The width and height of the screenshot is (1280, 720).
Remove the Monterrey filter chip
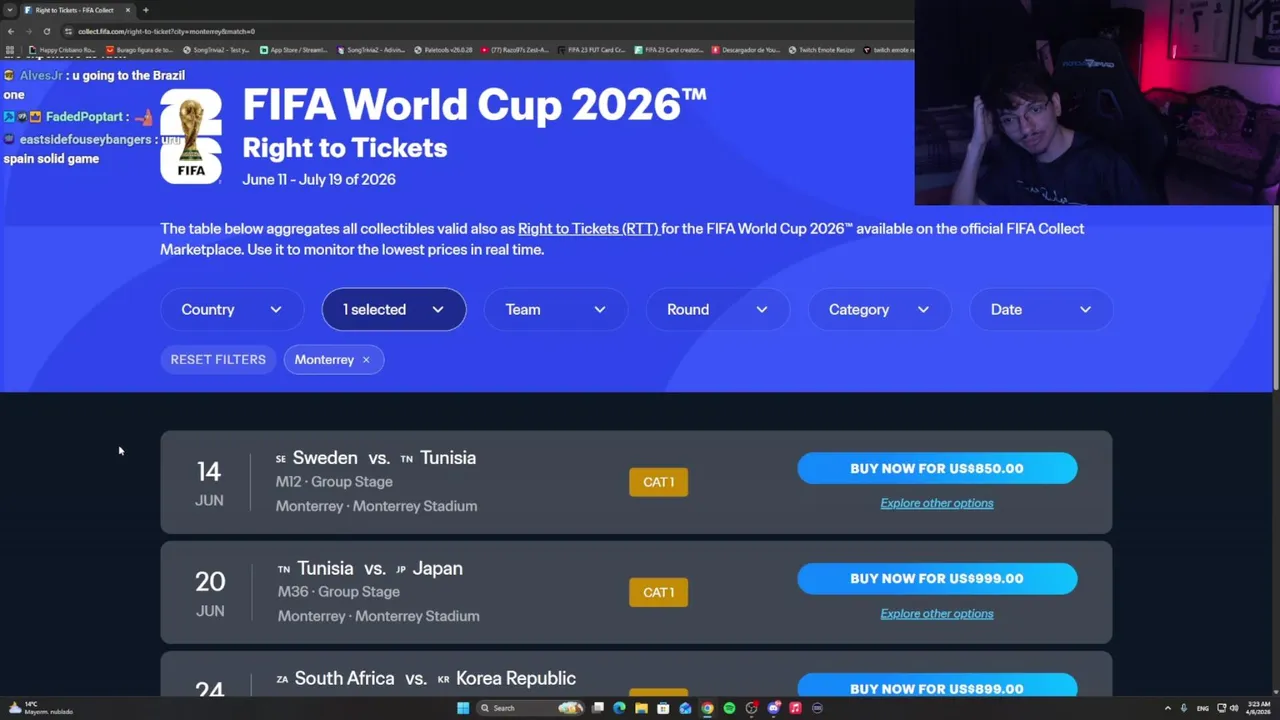[366, 360]
